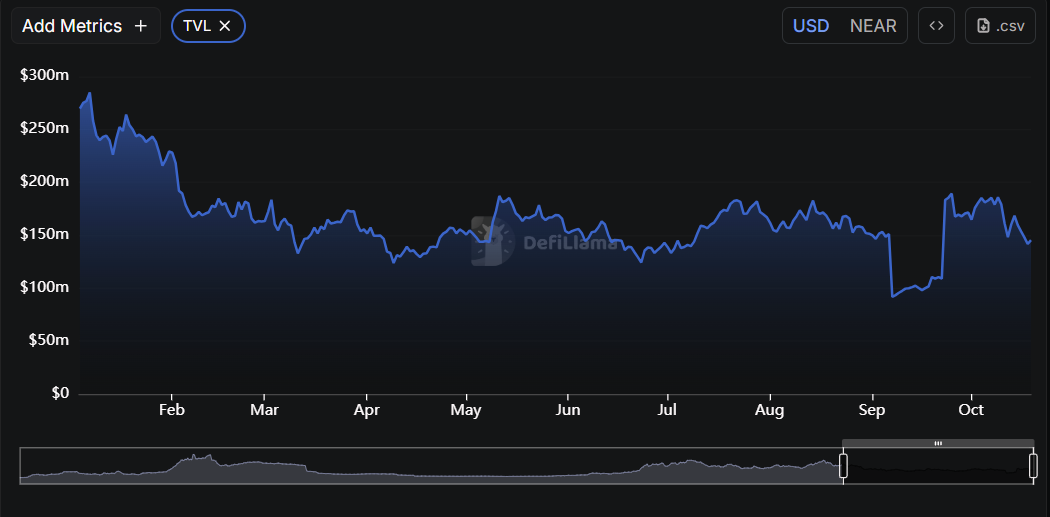Click the $300m label on the y-axis
The image size is (1050, 517).
tap(44, 75)
